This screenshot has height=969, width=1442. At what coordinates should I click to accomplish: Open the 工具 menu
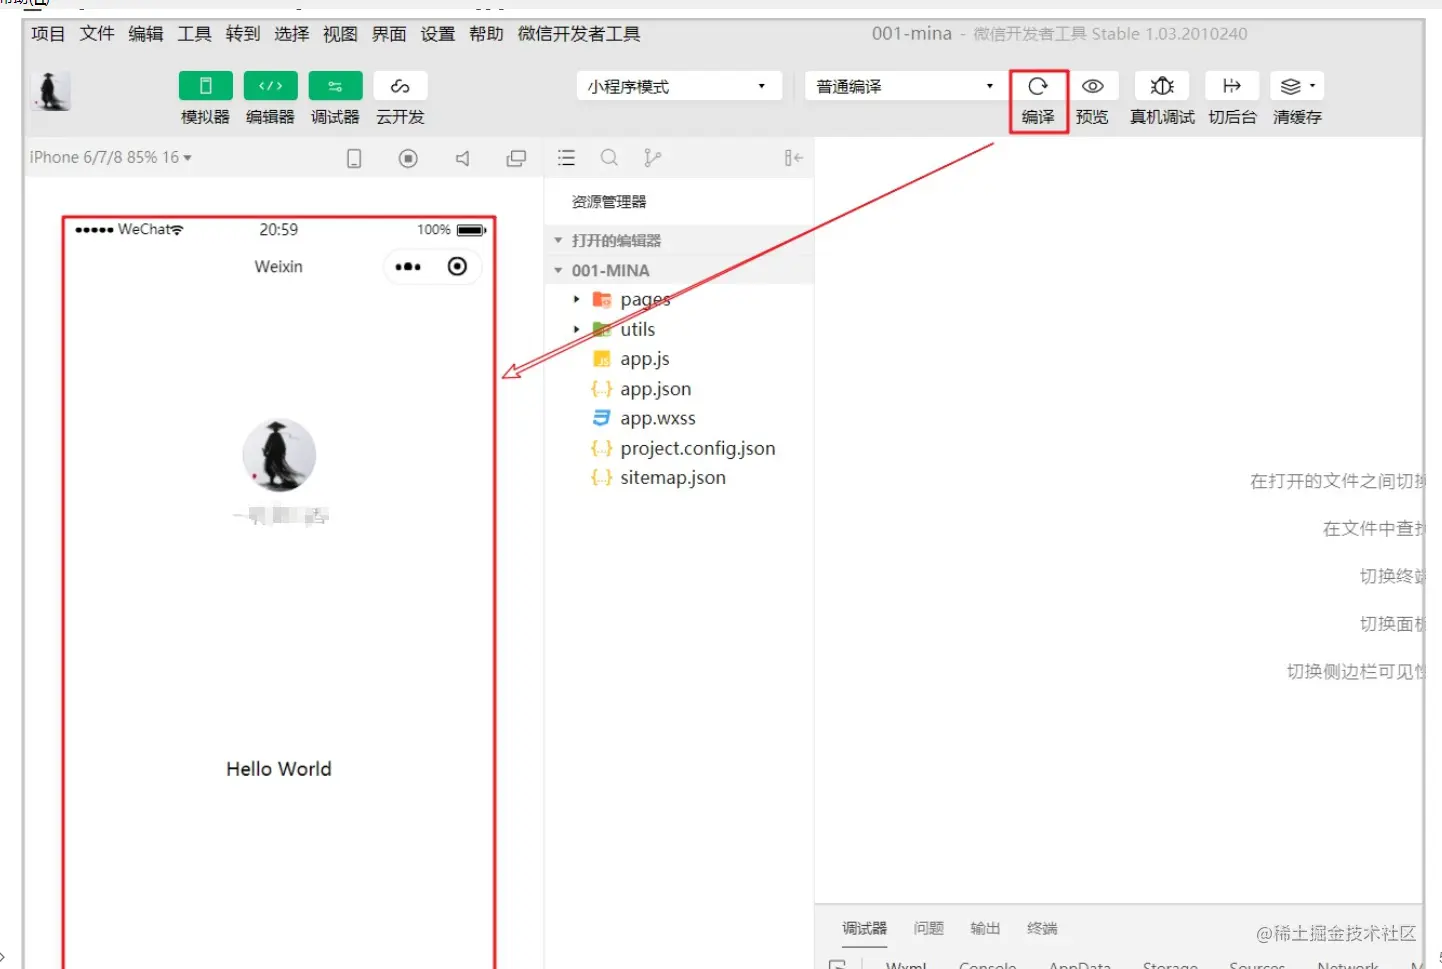click(x=194, y=34)
